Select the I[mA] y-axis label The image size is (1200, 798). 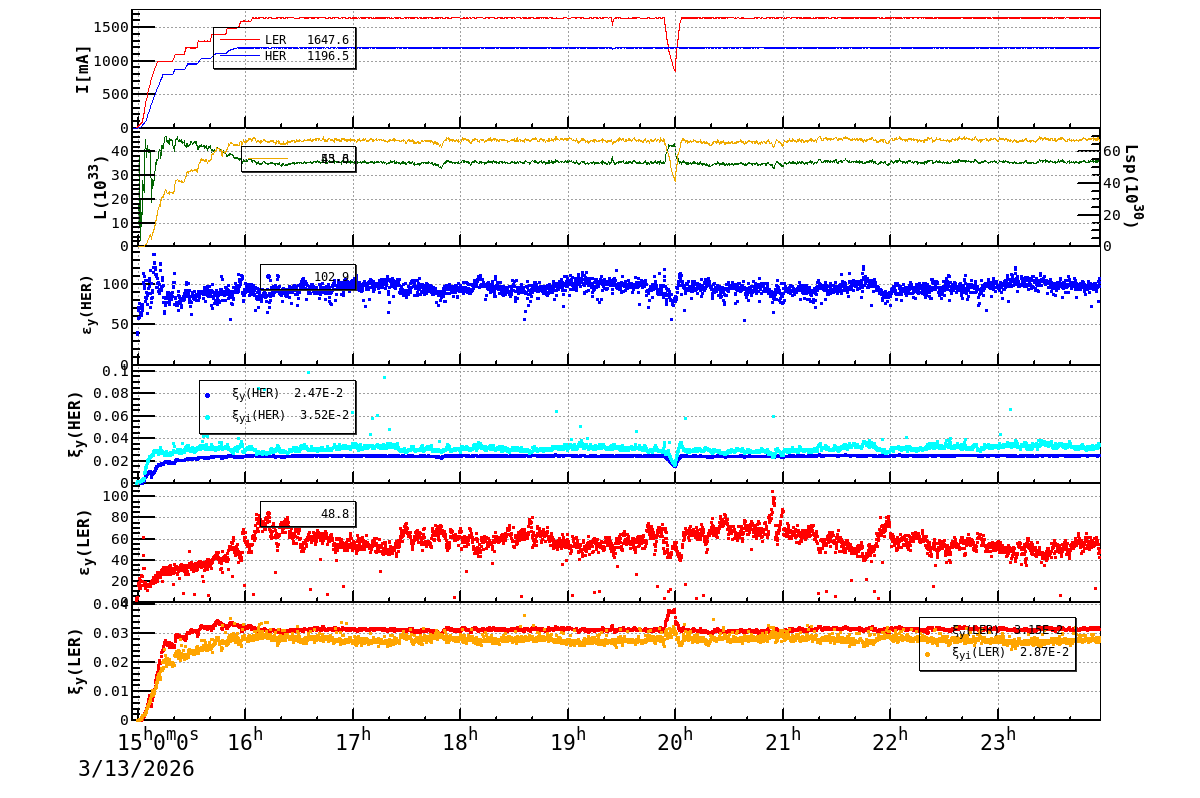(x=83, y=70)
